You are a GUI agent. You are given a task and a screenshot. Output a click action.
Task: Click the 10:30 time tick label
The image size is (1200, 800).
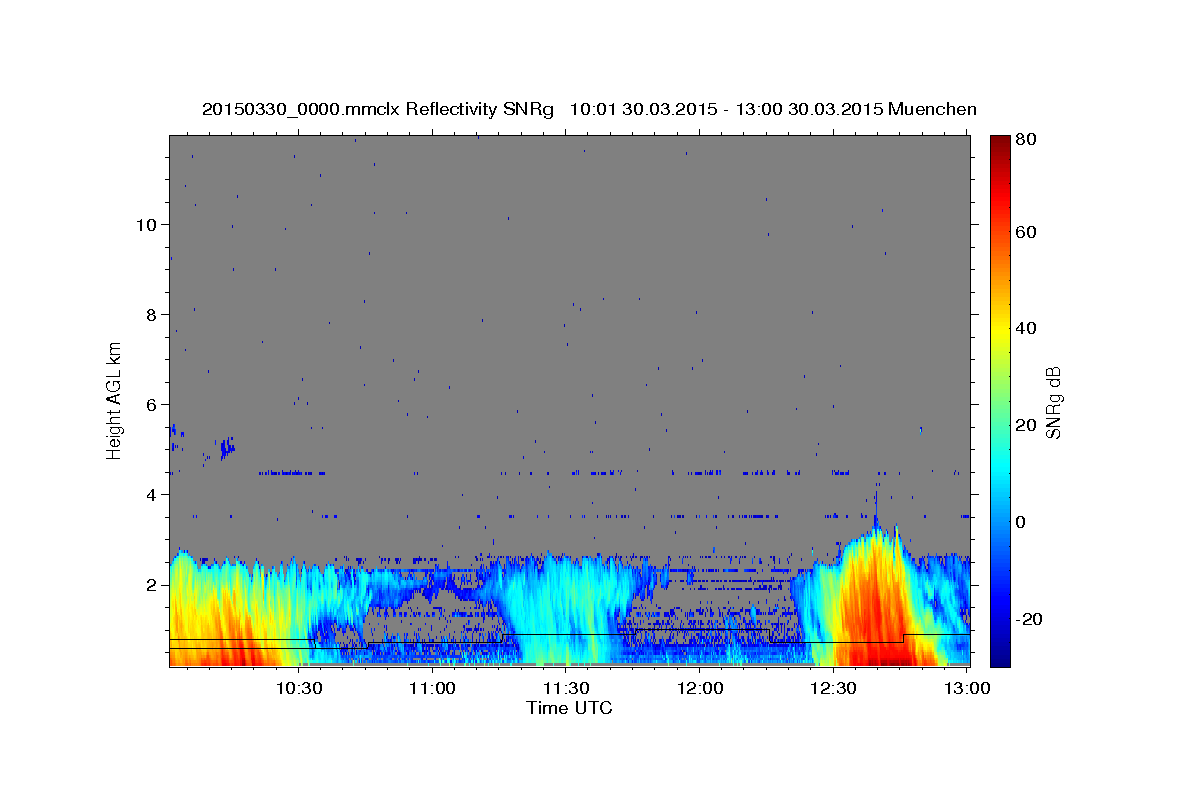tap(299, 688)
